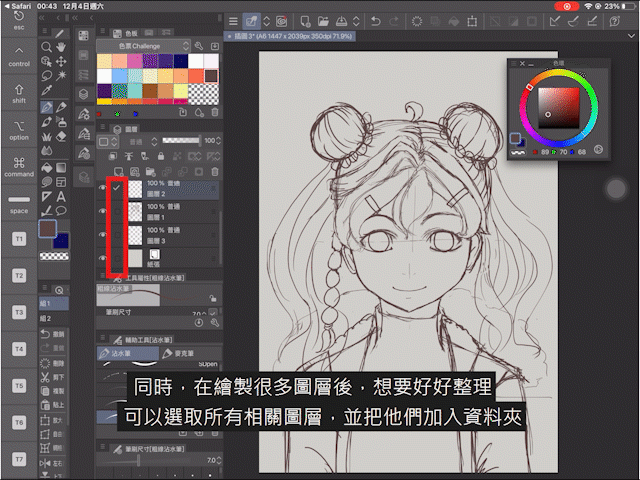Click the layer opacity slider
Viewport: 640px width, 480px height.
click(x=181, y=140)
